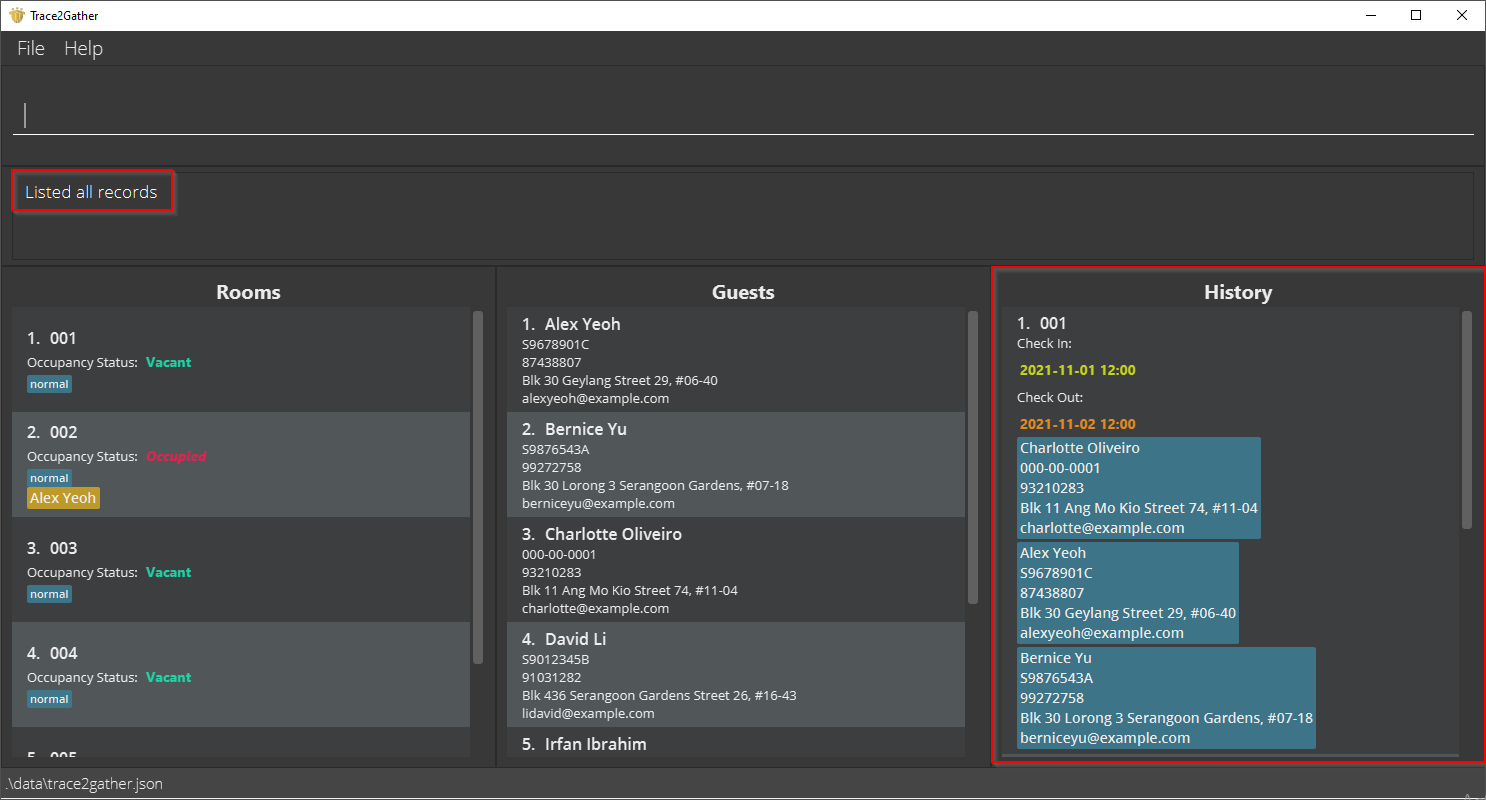Open the File menu
This screenshot has height=800, width=1486.
tap(31, 48)
